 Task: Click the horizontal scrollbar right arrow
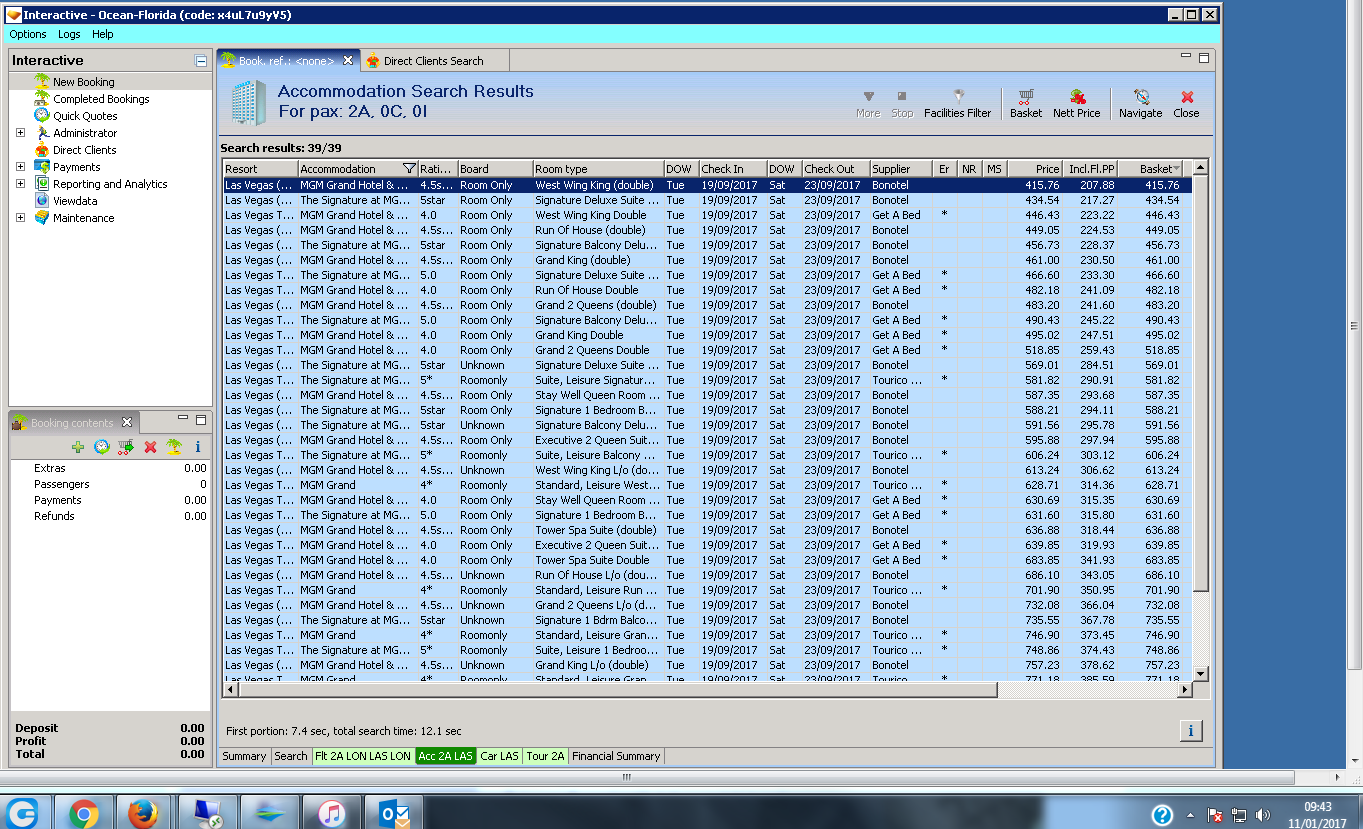1185,690
